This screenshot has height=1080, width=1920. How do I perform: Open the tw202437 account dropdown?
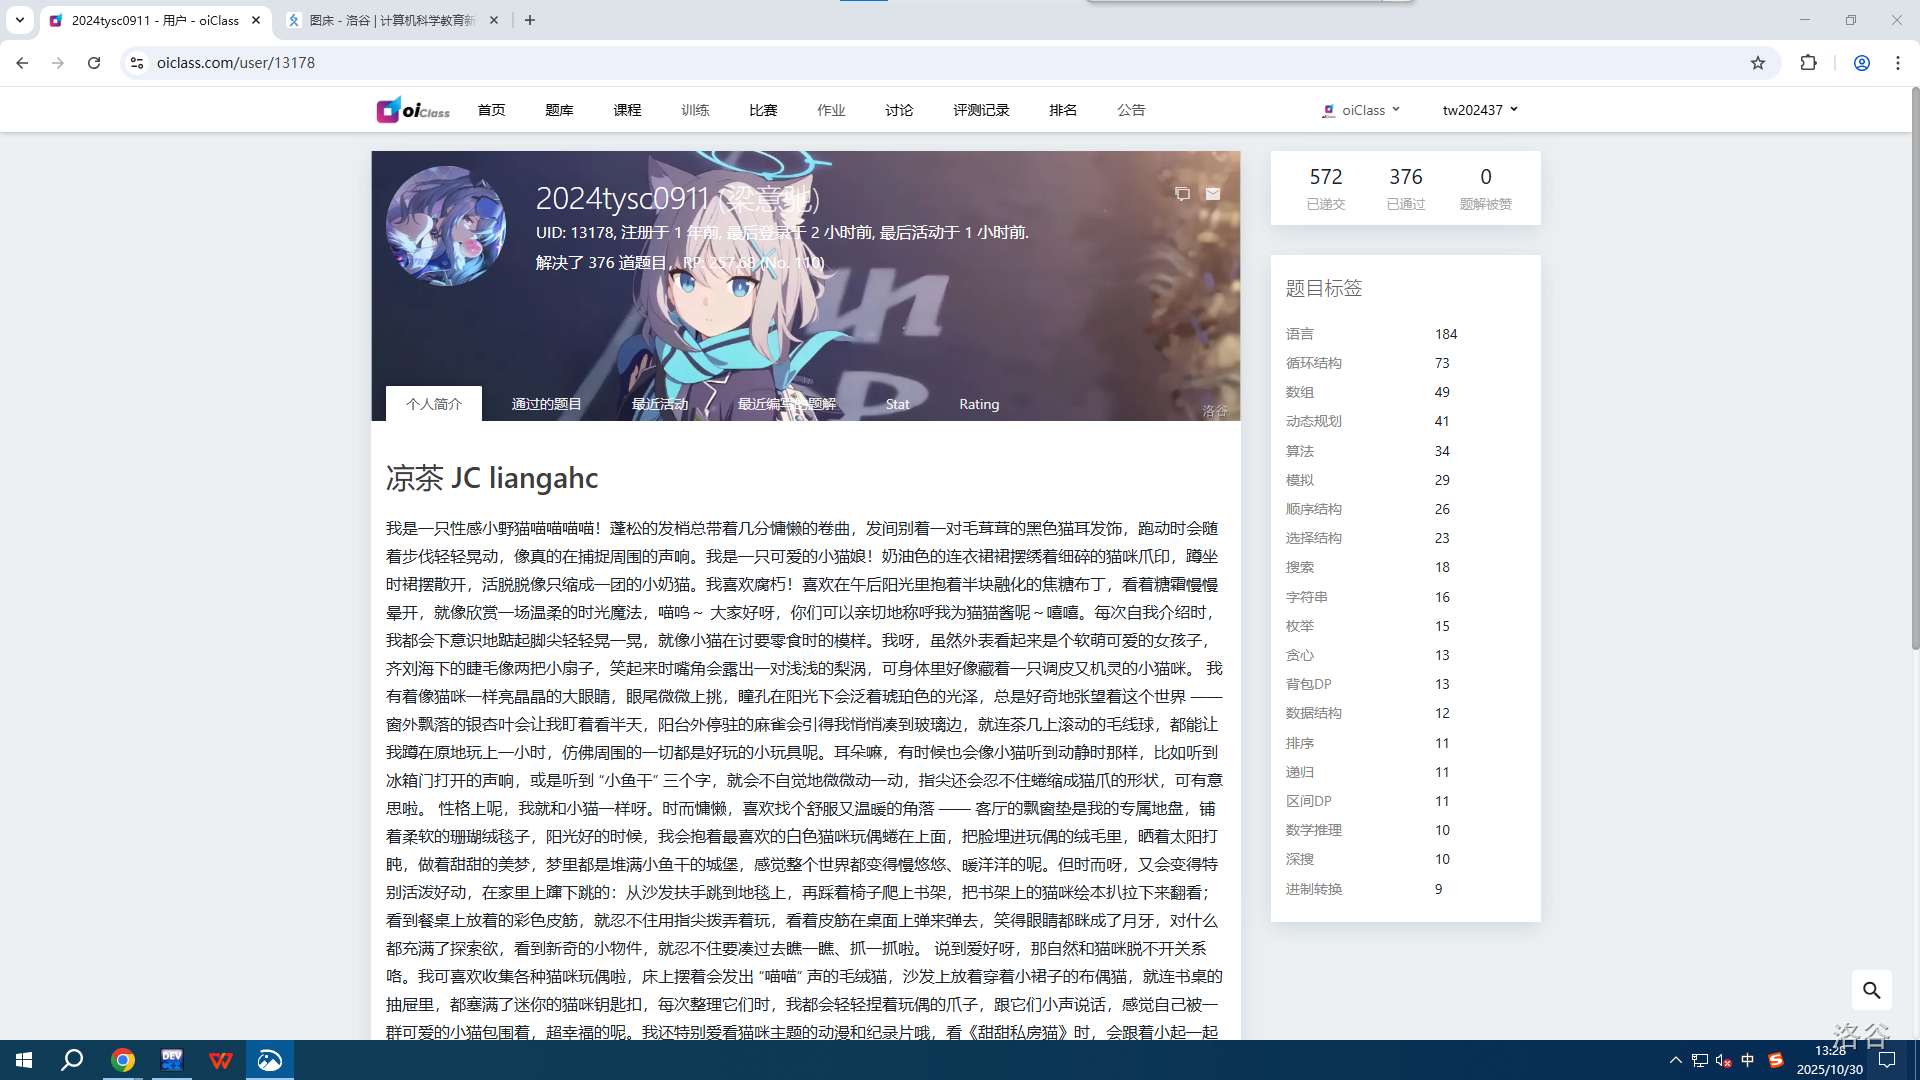pos(1480,110)
